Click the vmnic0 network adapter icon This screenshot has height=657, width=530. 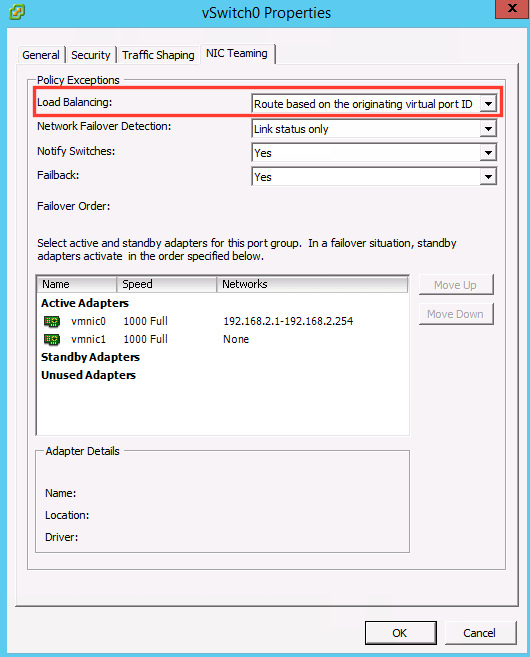[x=52, y=321]
